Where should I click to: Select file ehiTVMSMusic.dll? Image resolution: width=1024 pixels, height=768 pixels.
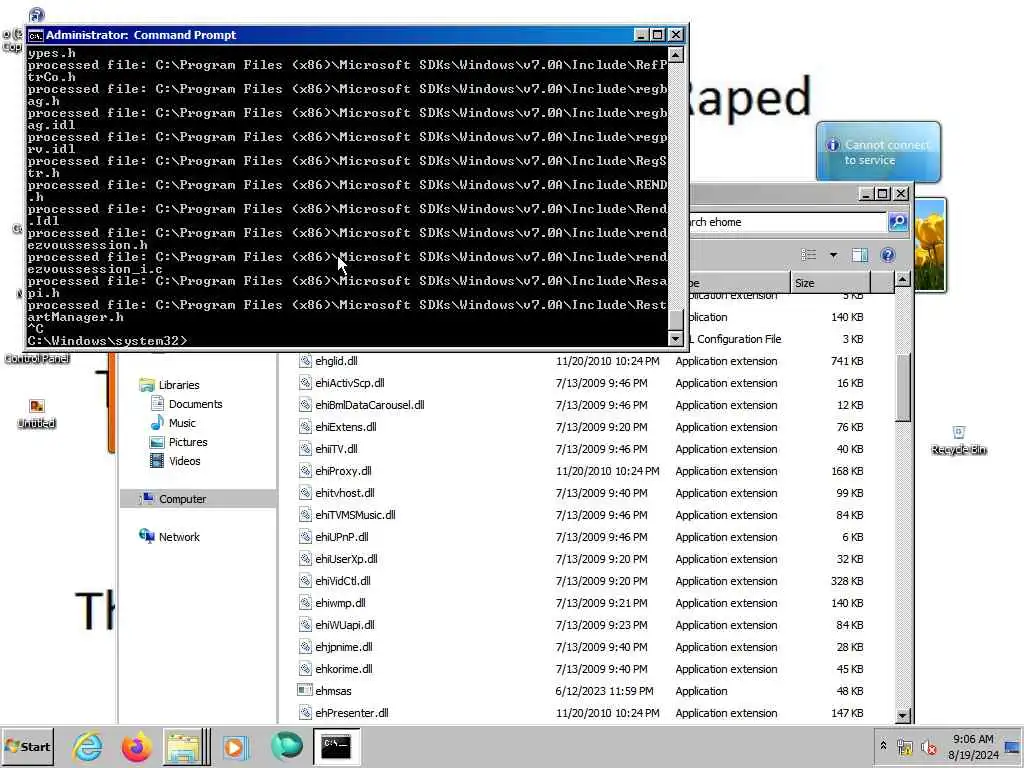[355, 515]
